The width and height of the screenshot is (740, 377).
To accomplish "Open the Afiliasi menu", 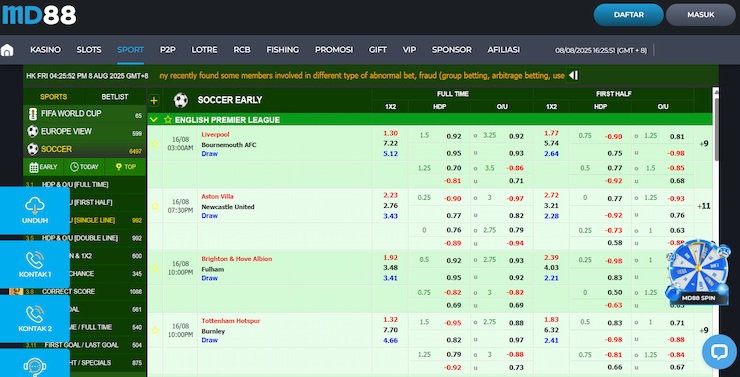I will click(x=504, y=50).
